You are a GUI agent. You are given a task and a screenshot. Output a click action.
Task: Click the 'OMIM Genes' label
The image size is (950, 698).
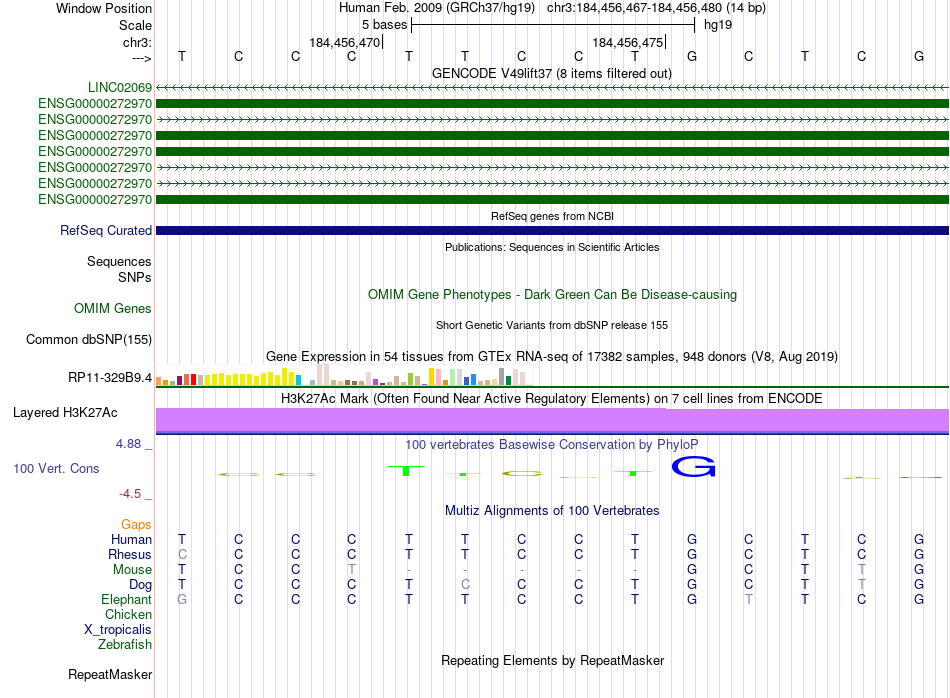[113, 308]
